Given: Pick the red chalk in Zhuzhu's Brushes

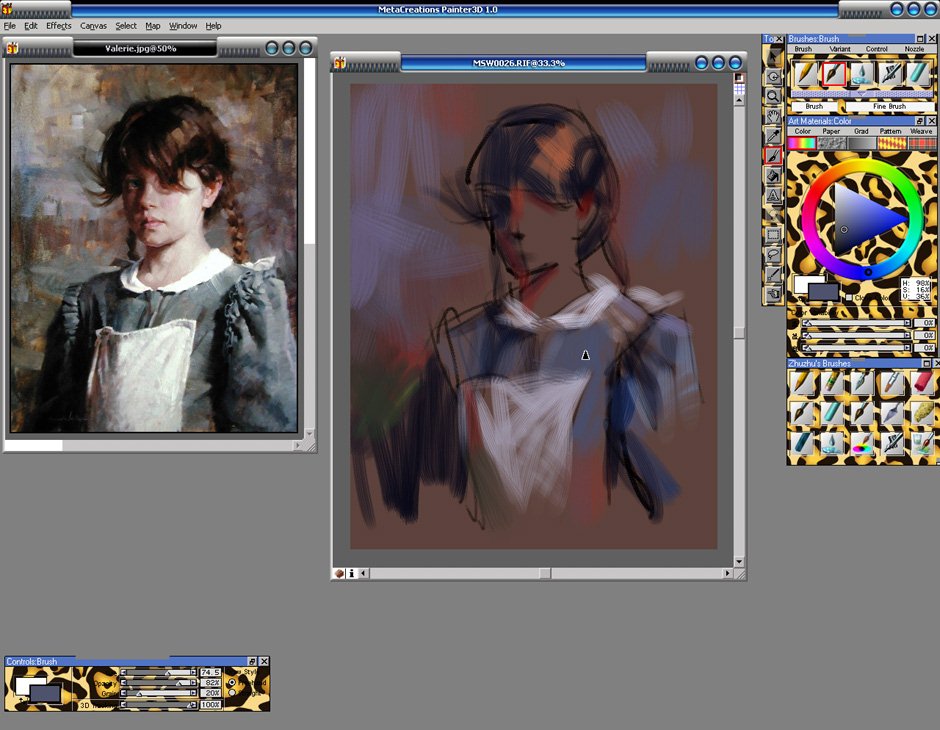Looking at the screenshot, I should click(922, 382).
